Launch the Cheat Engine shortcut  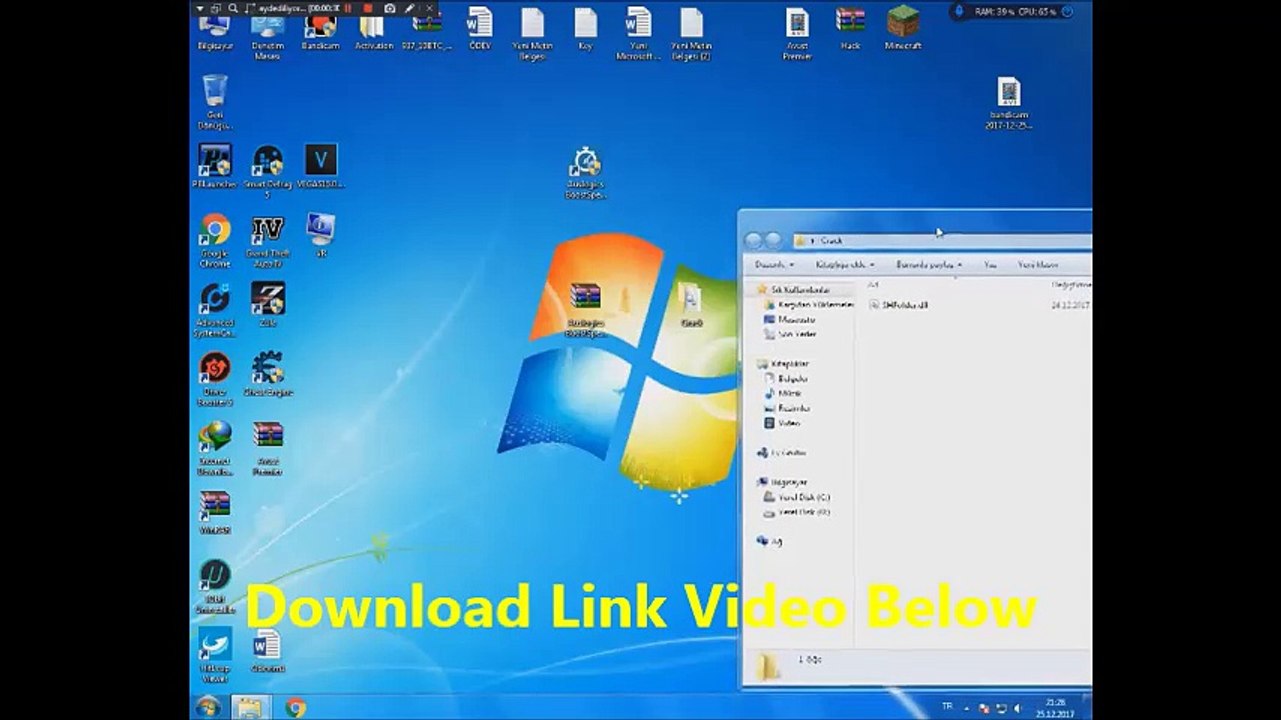pyautogui.click(x=267, y=374)
